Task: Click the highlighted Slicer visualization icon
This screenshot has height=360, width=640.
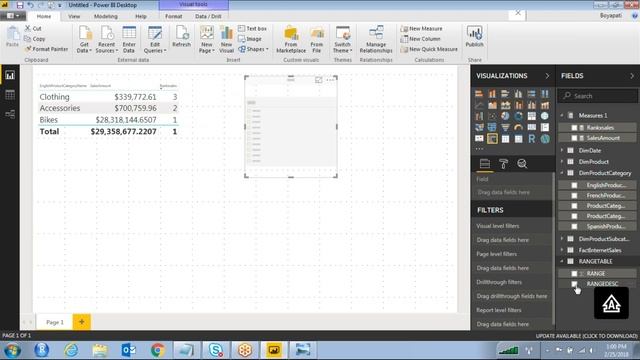Action: tap(492, 139)
